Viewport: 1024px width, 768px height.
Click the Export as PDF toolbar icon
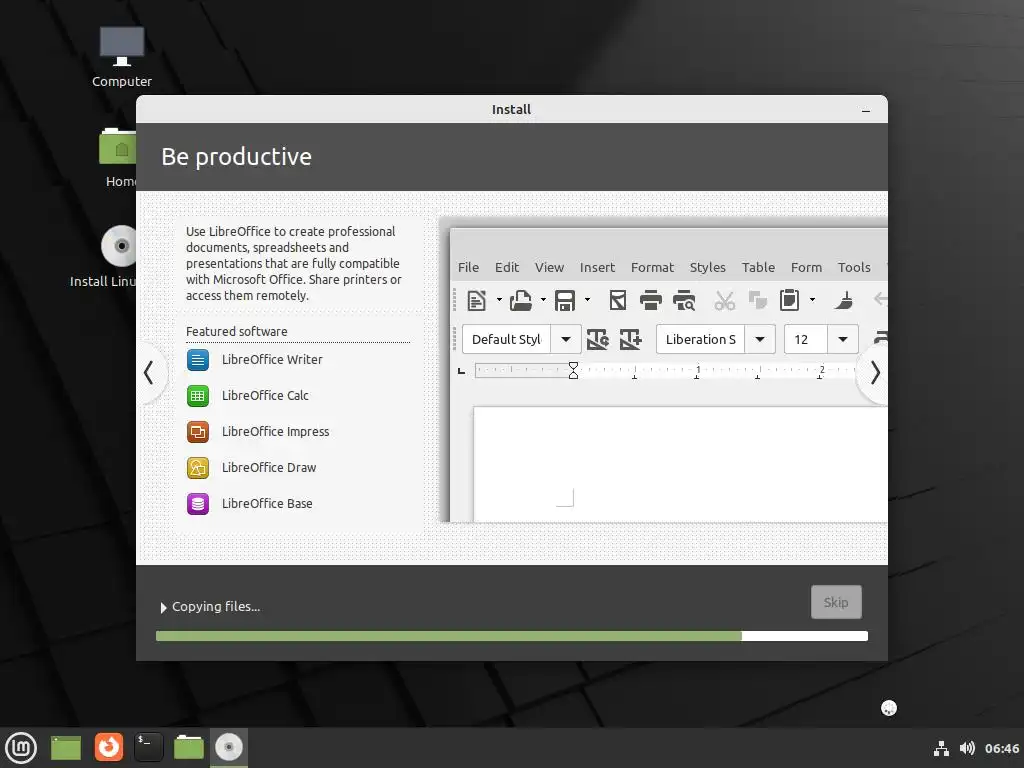(x=618, y=300)
